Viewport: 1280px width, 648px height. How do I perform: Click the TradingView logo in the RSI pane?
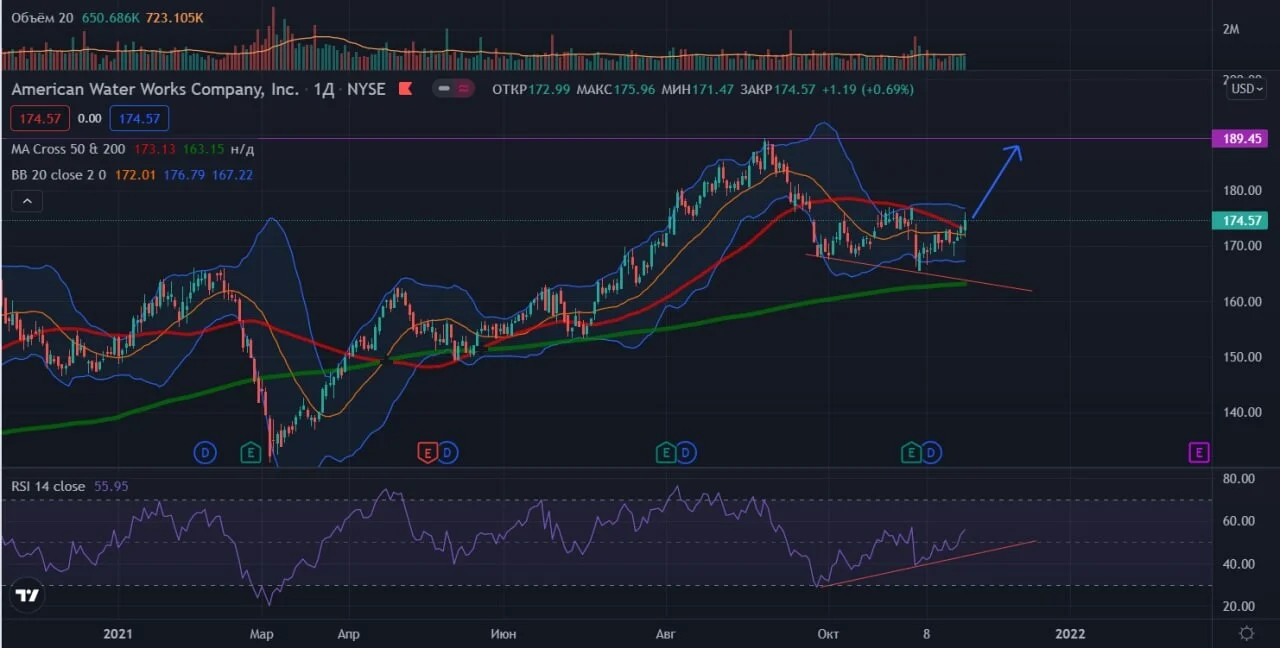point(28,595)
